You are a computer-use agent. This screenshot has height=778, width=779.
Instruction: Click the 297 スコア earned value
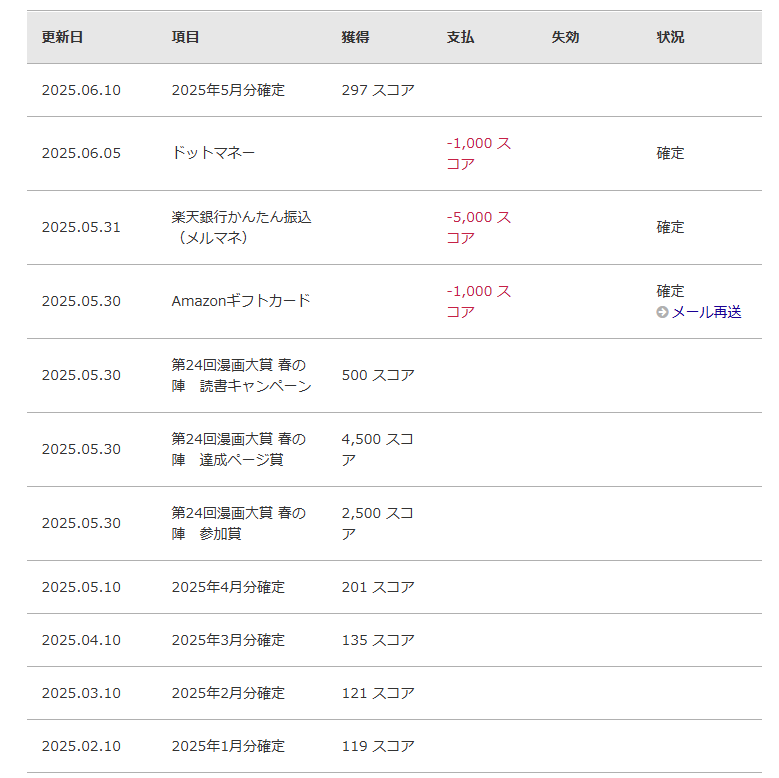click(378, 90)
